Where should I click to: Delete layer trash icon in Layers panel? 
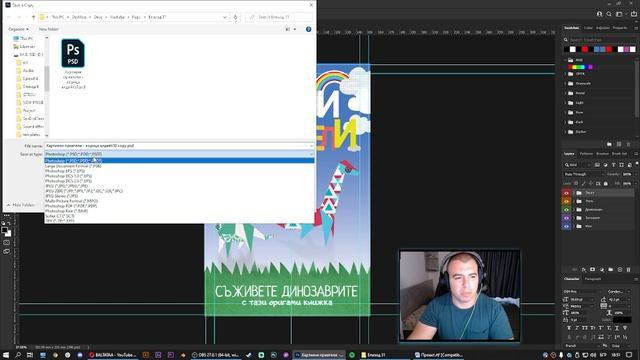coord(629,270)
